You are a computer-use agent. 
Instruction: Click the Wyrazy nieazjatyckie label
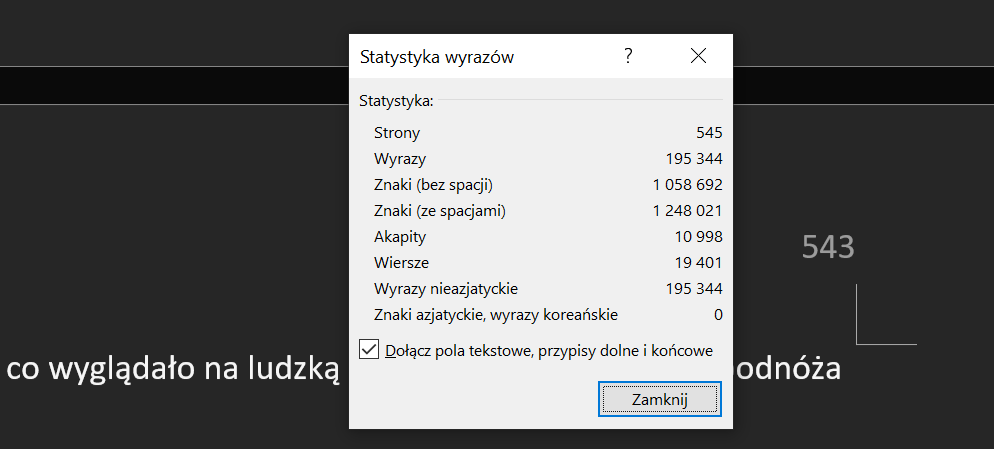[446, 288]
